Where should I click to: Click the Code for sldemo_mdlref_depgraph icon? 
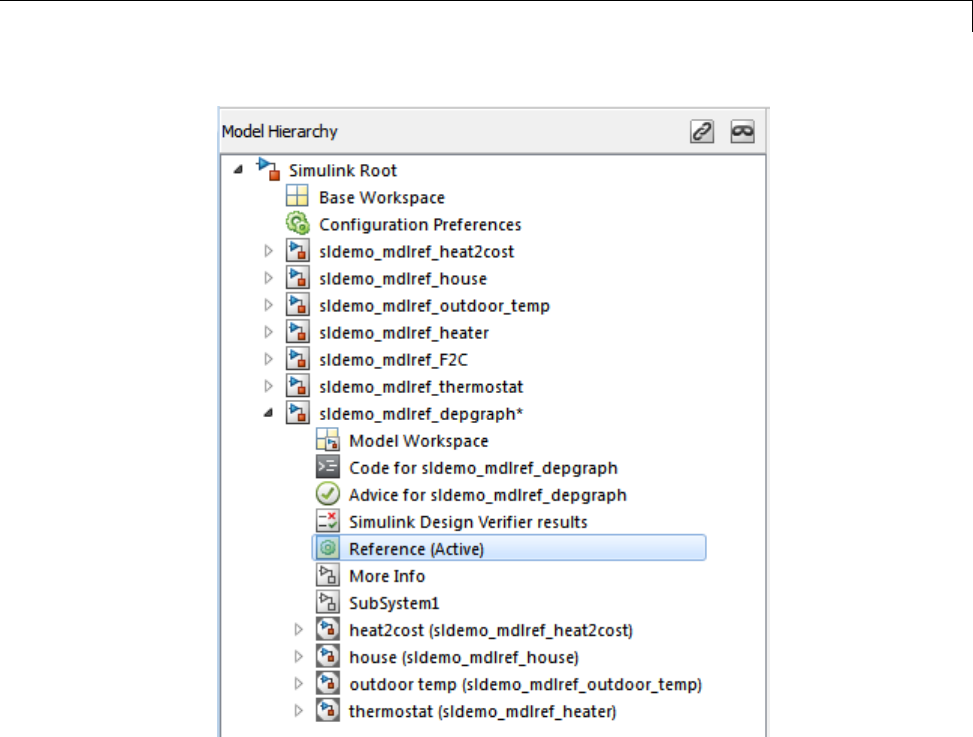click(x=328, y=467)
